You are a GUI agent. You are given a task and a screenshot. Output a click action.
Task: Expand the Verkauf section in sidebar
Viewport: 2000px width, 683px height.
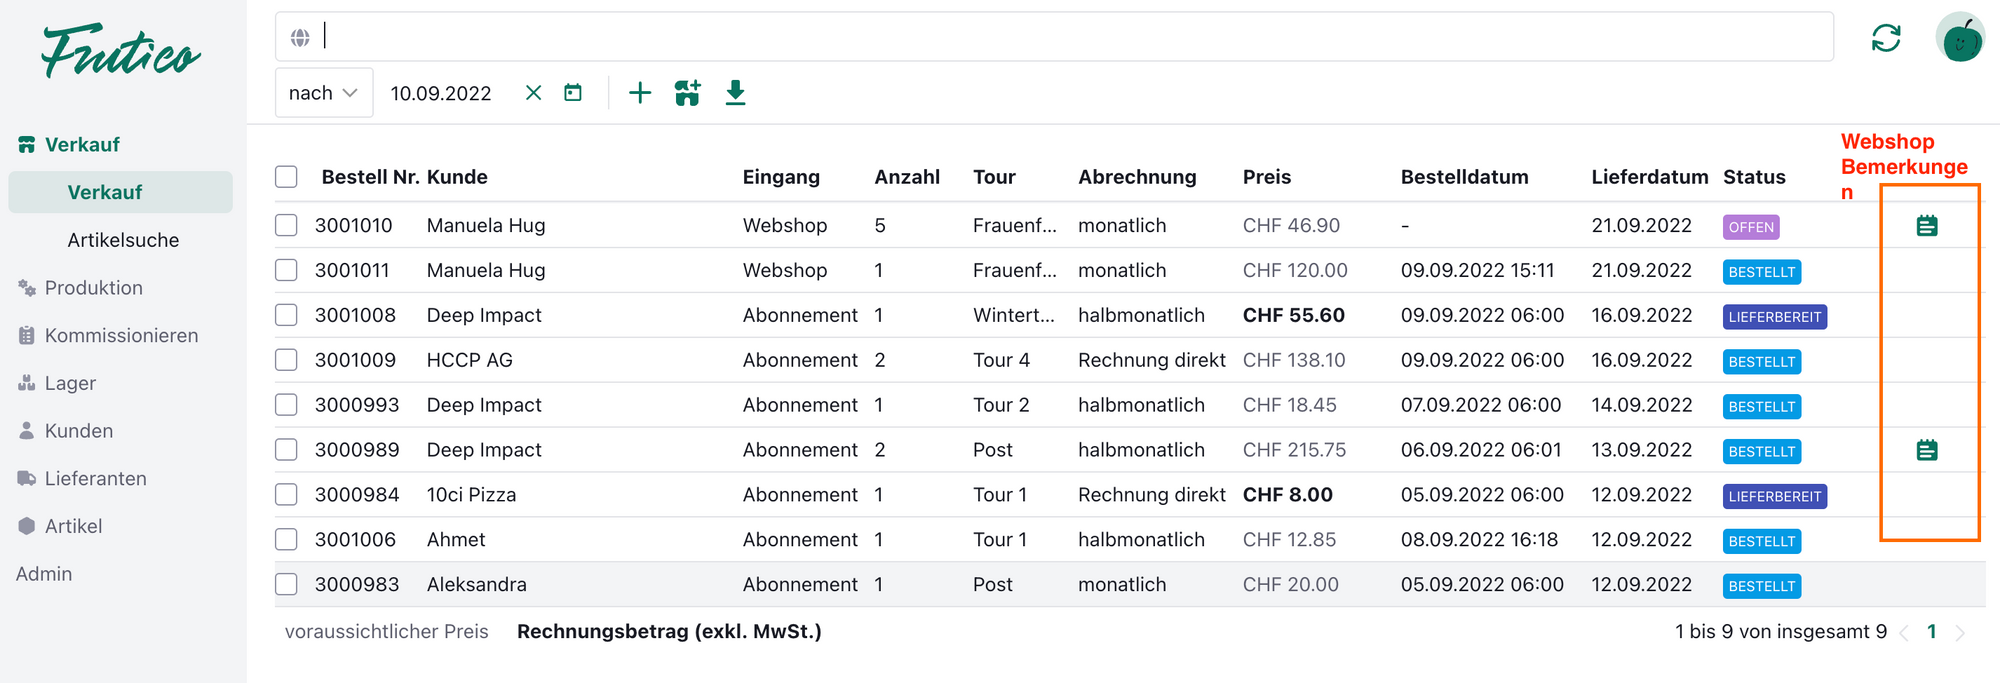pos(82,145)
